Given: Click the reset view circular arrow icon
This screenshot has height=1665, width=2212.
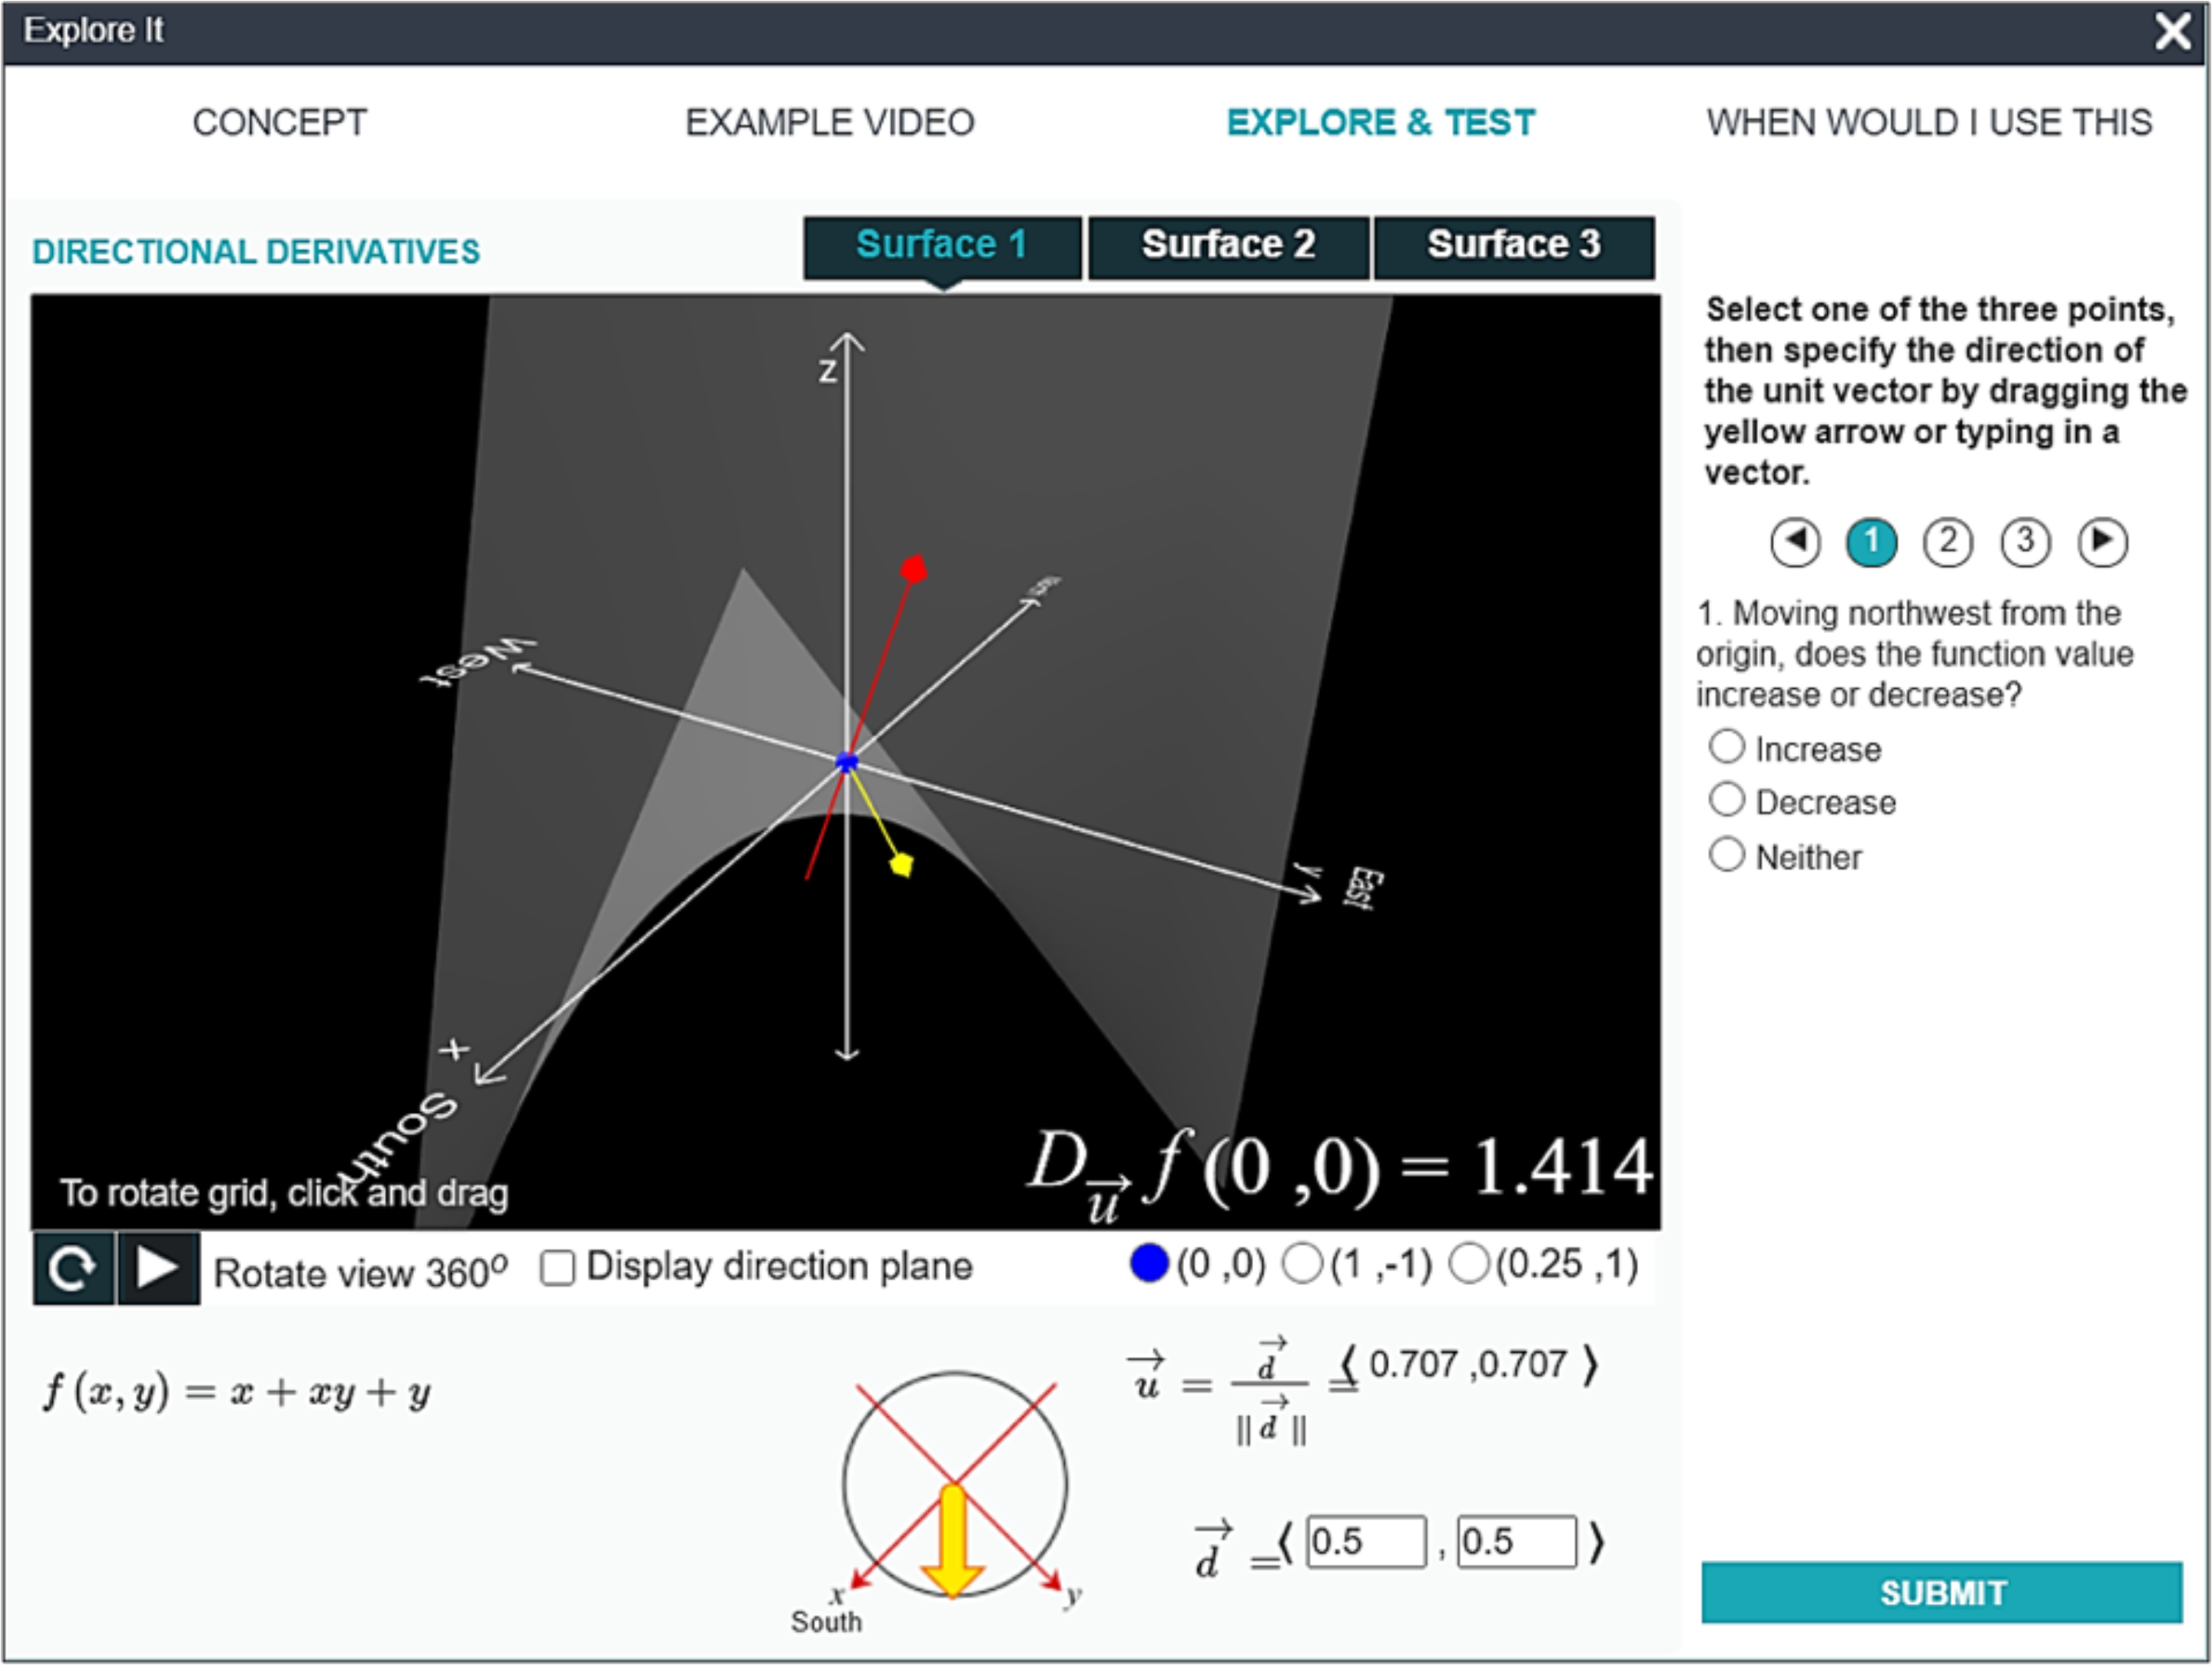Looking at the screenshot, I should (73, 1269).
